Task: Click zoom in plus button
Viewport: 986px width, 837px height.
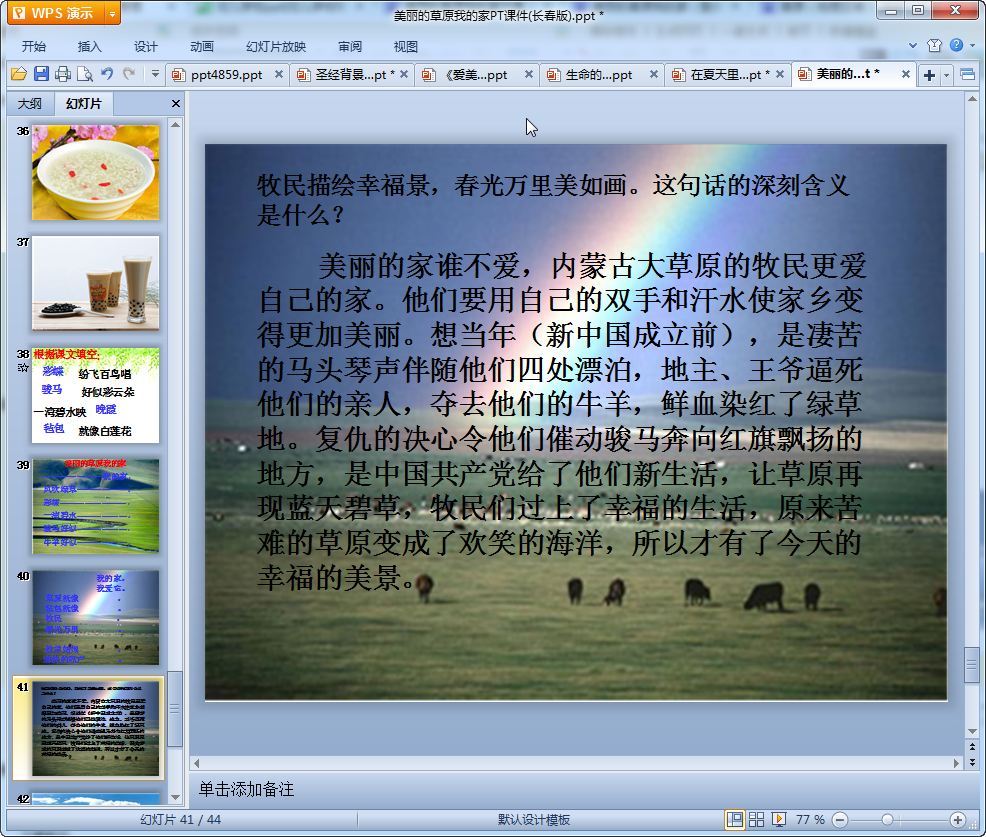Action: click(958, 820)
